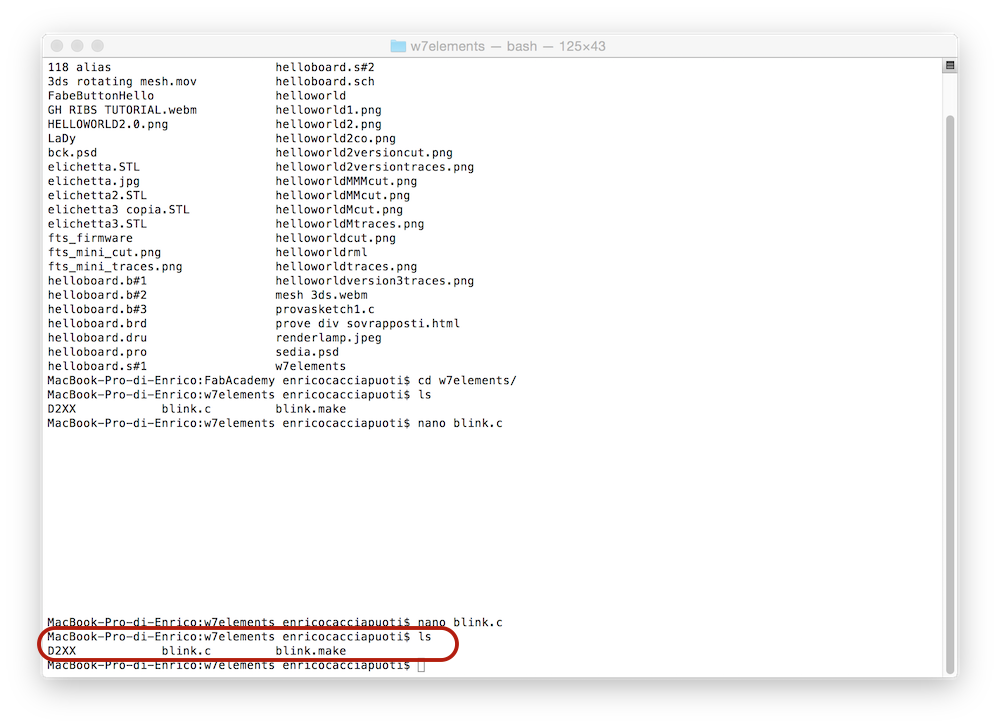
Task: Click 'fts_firmware' in the listing
Action: tap(90, 238)
